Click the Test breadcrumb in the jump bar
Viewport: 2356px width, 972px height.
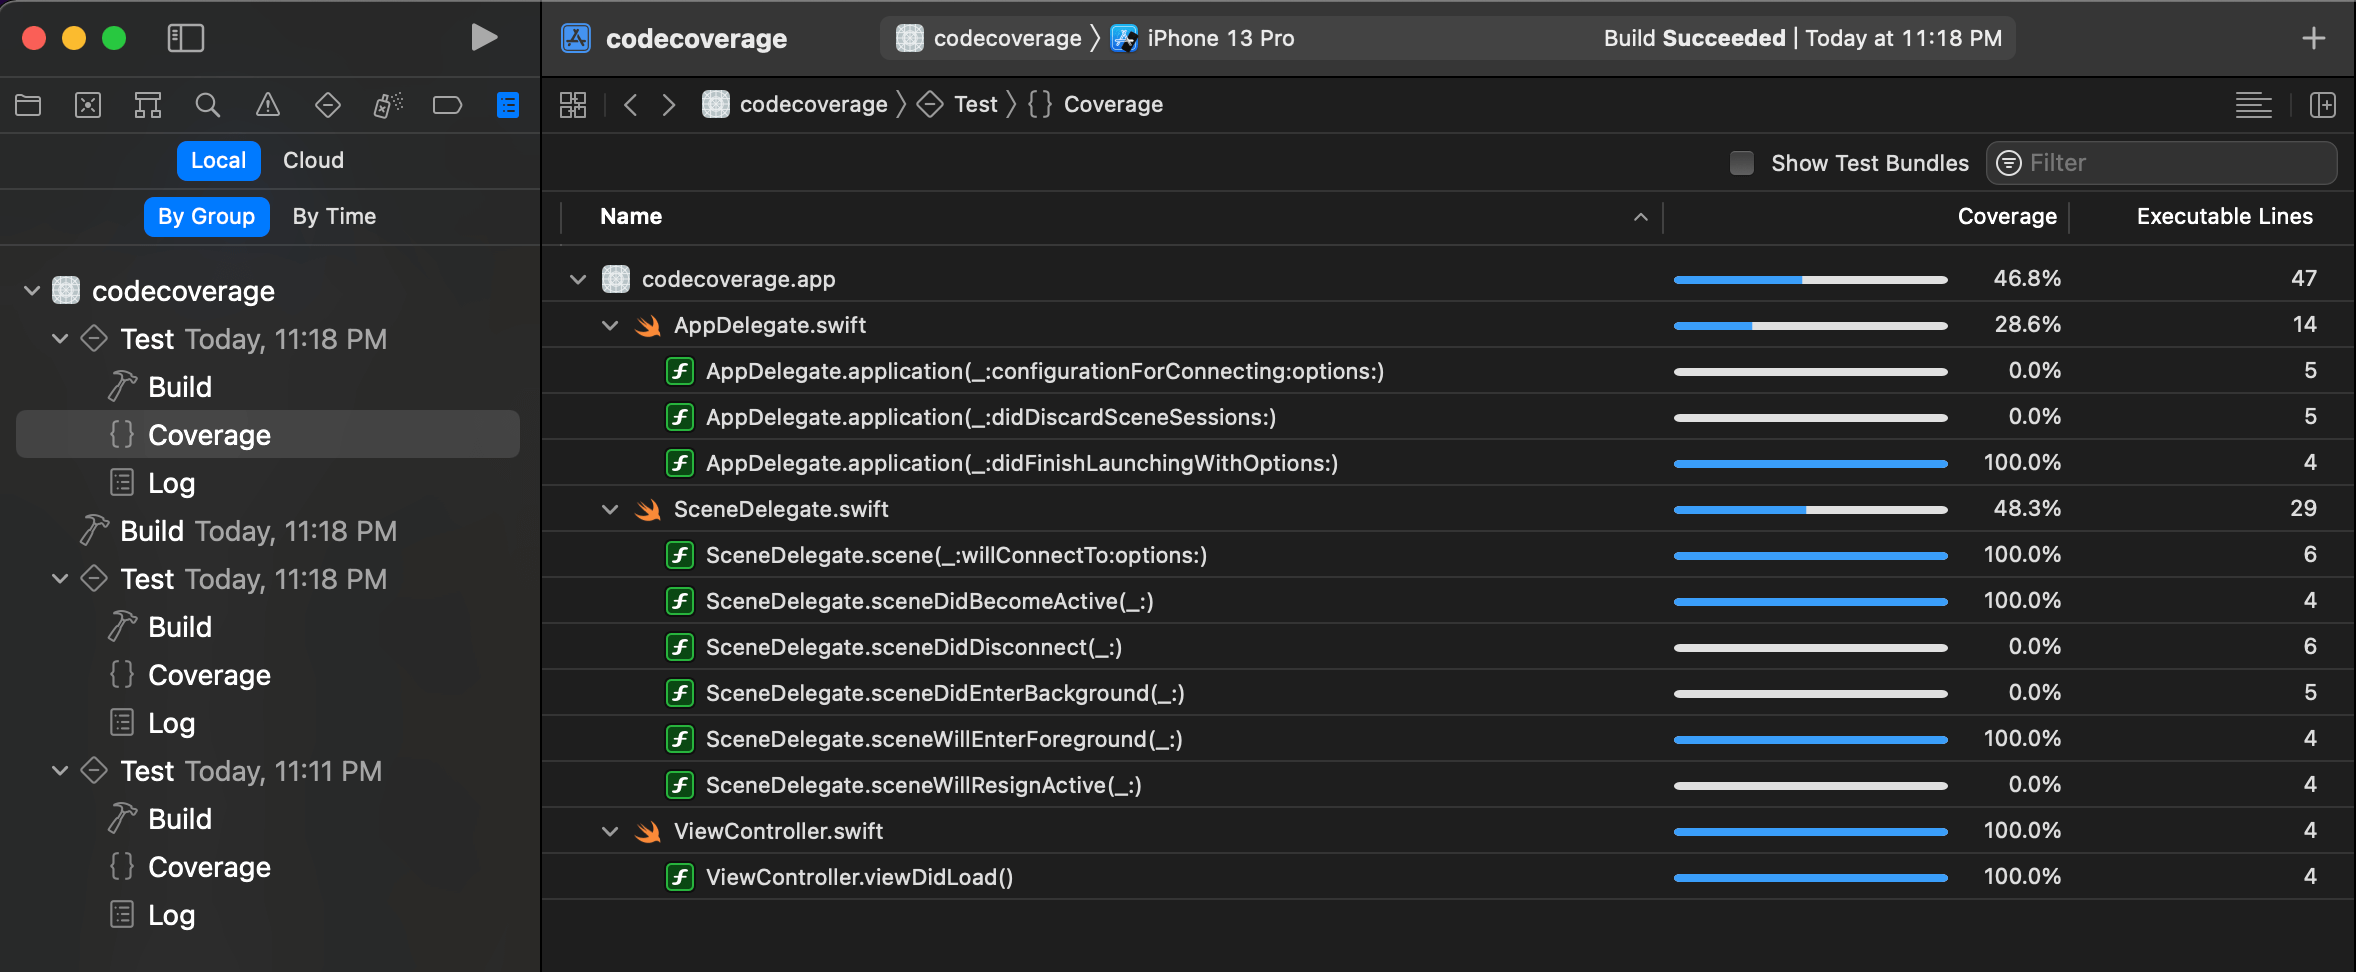[957, 105]
